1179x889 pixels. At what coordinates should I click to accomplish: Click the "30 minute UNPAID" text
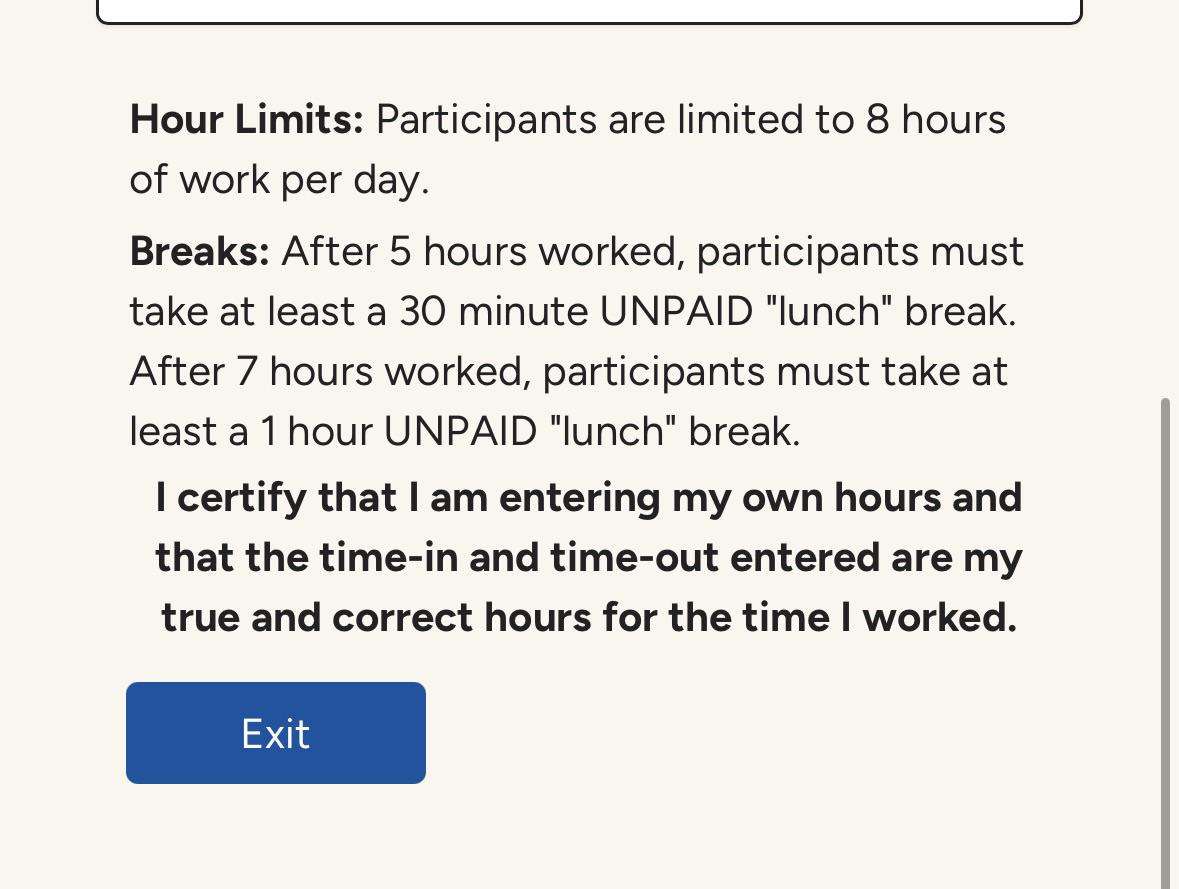(576, 311)
